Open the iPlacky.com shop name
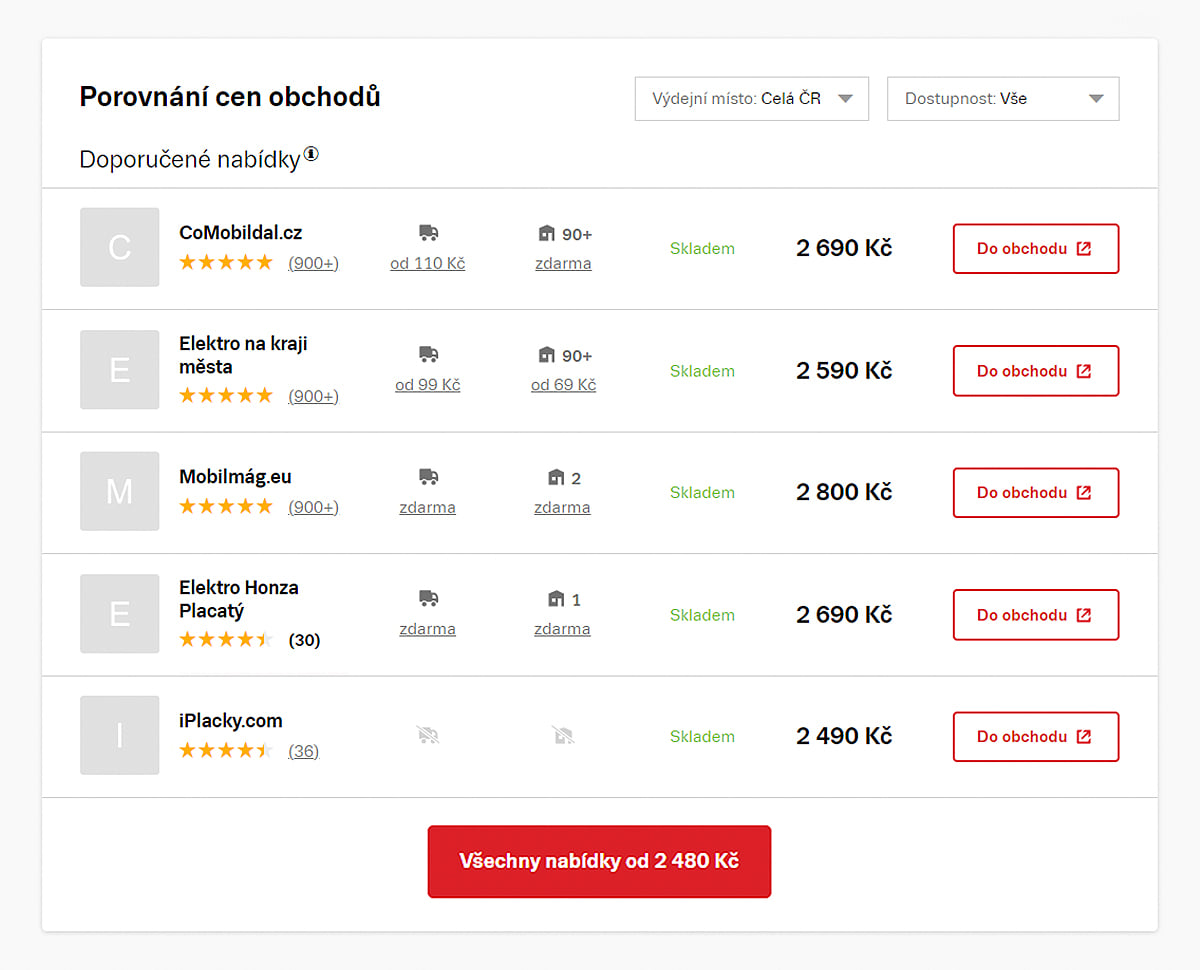The image size is (1200, 970). tap(231, 721)
